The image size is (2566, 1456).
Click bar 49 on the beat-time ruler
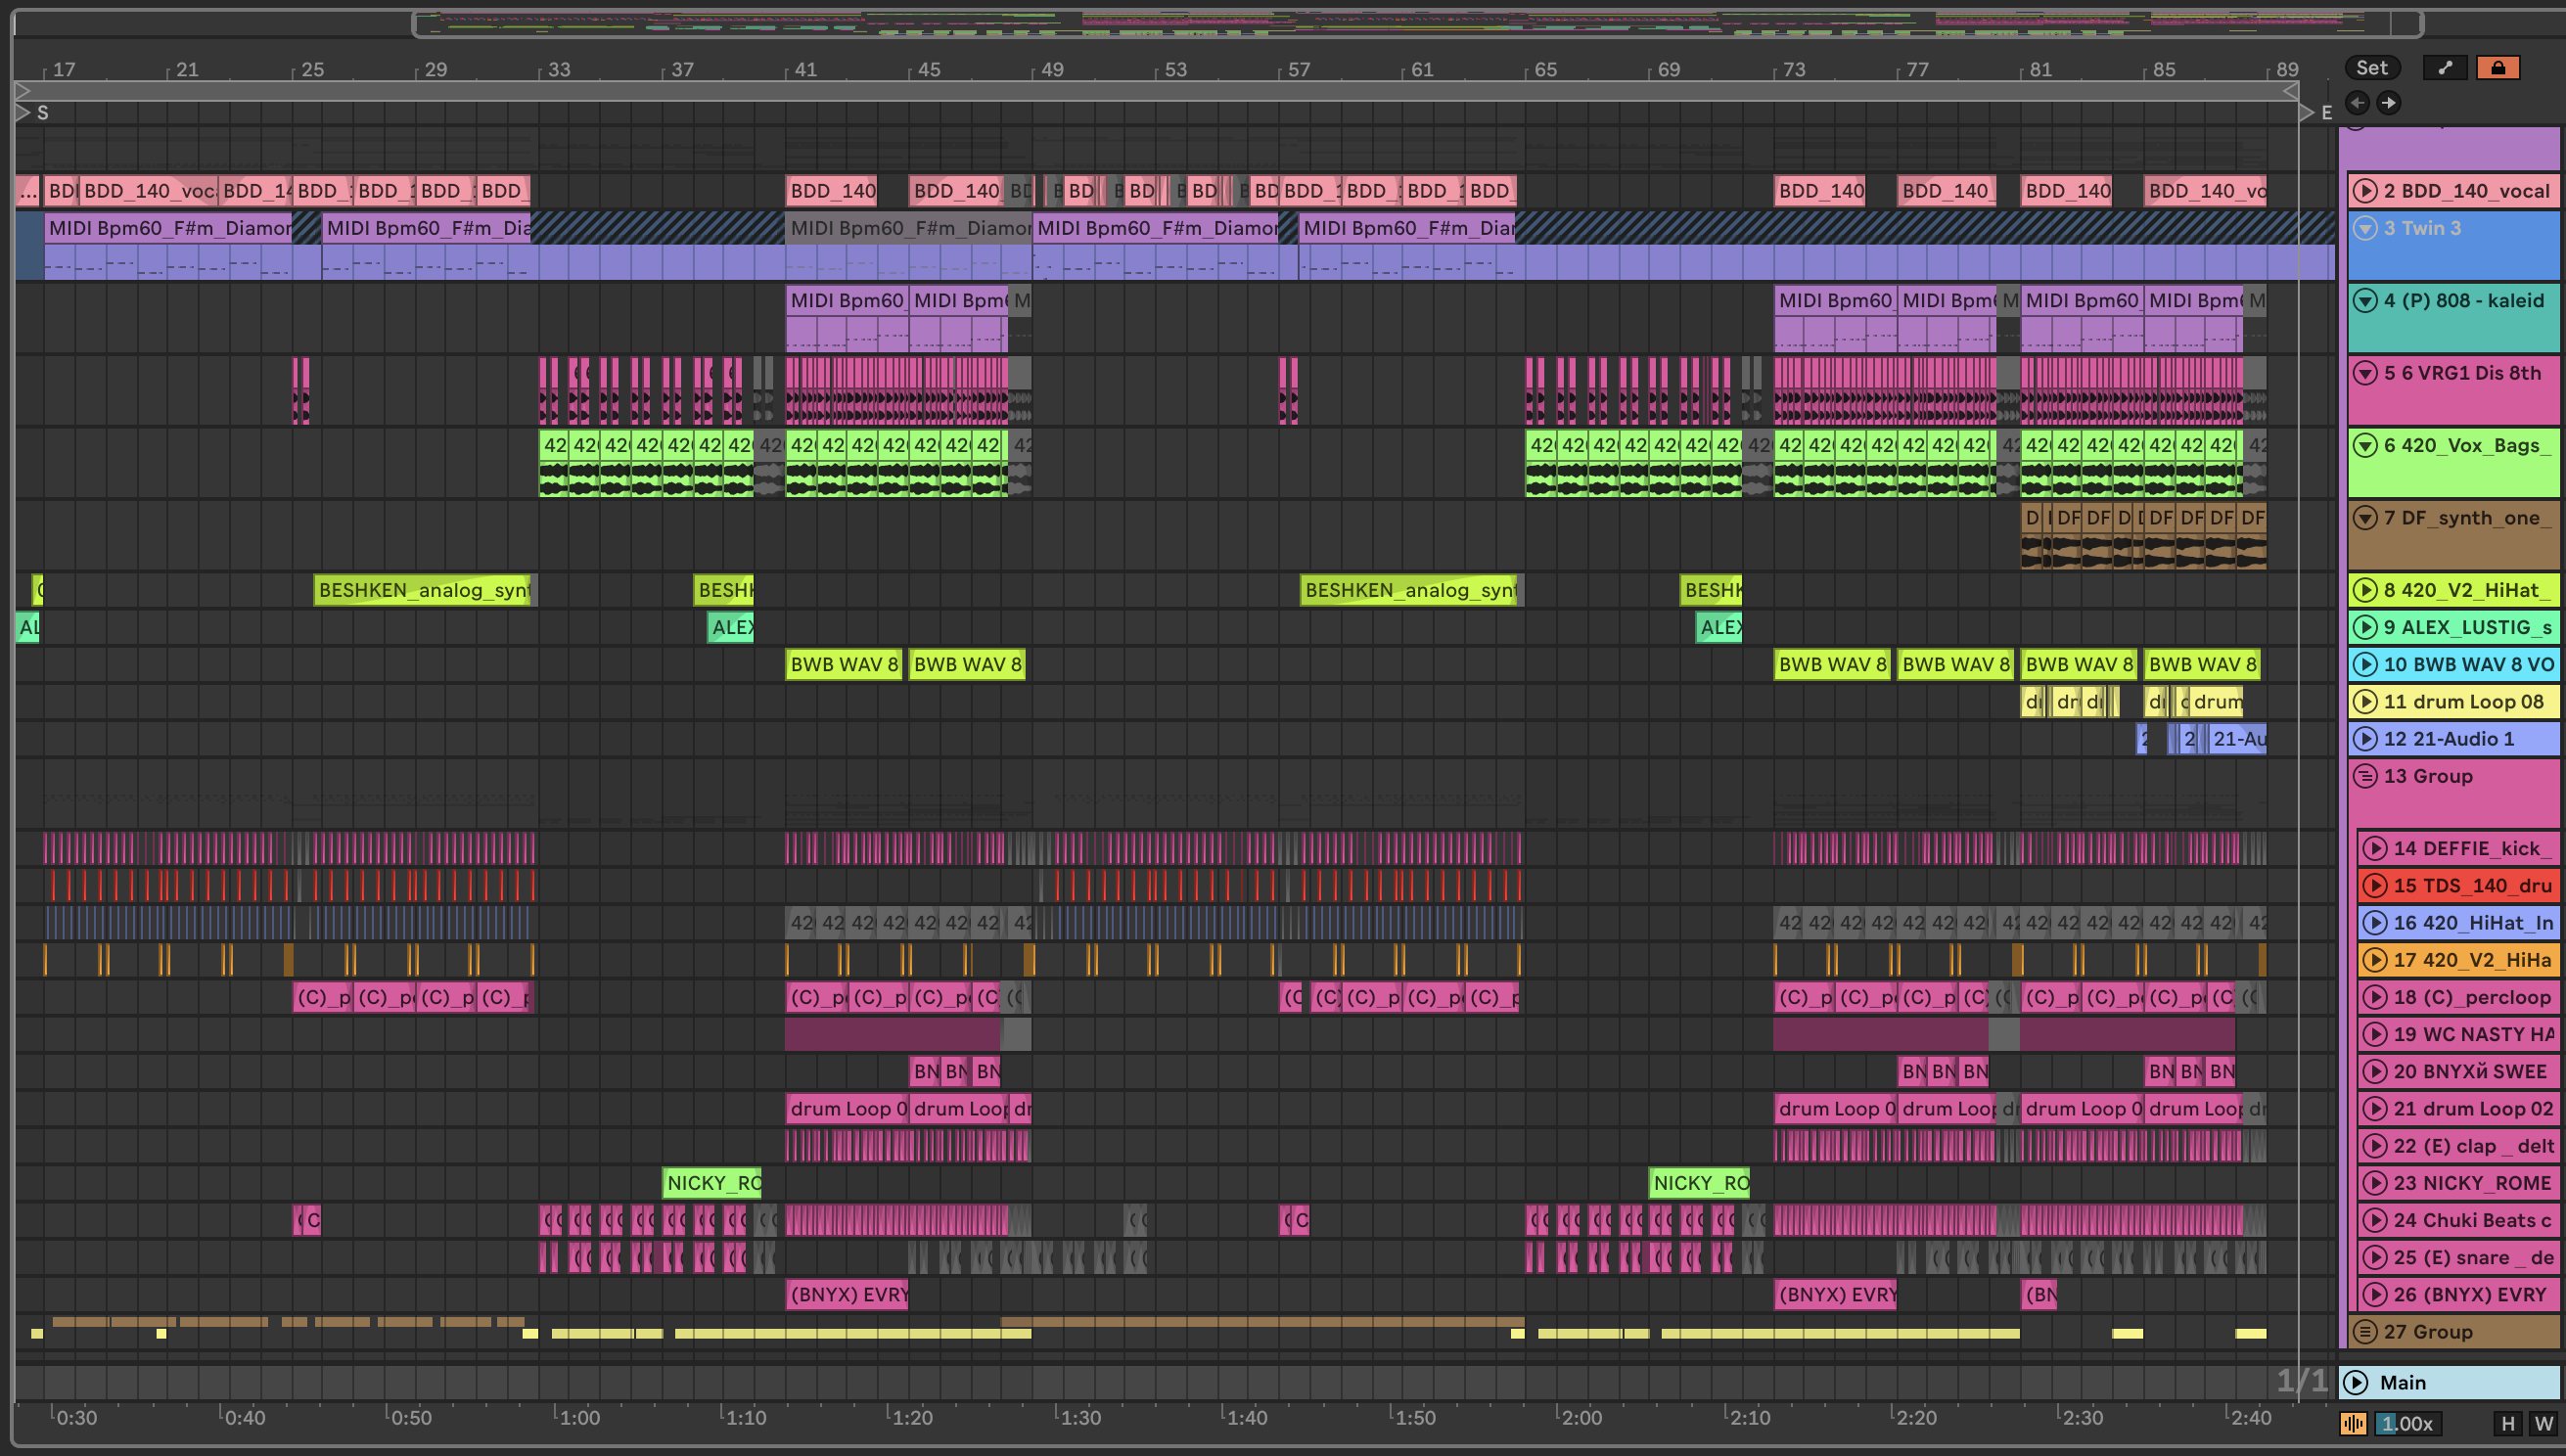coord(1051,70)
